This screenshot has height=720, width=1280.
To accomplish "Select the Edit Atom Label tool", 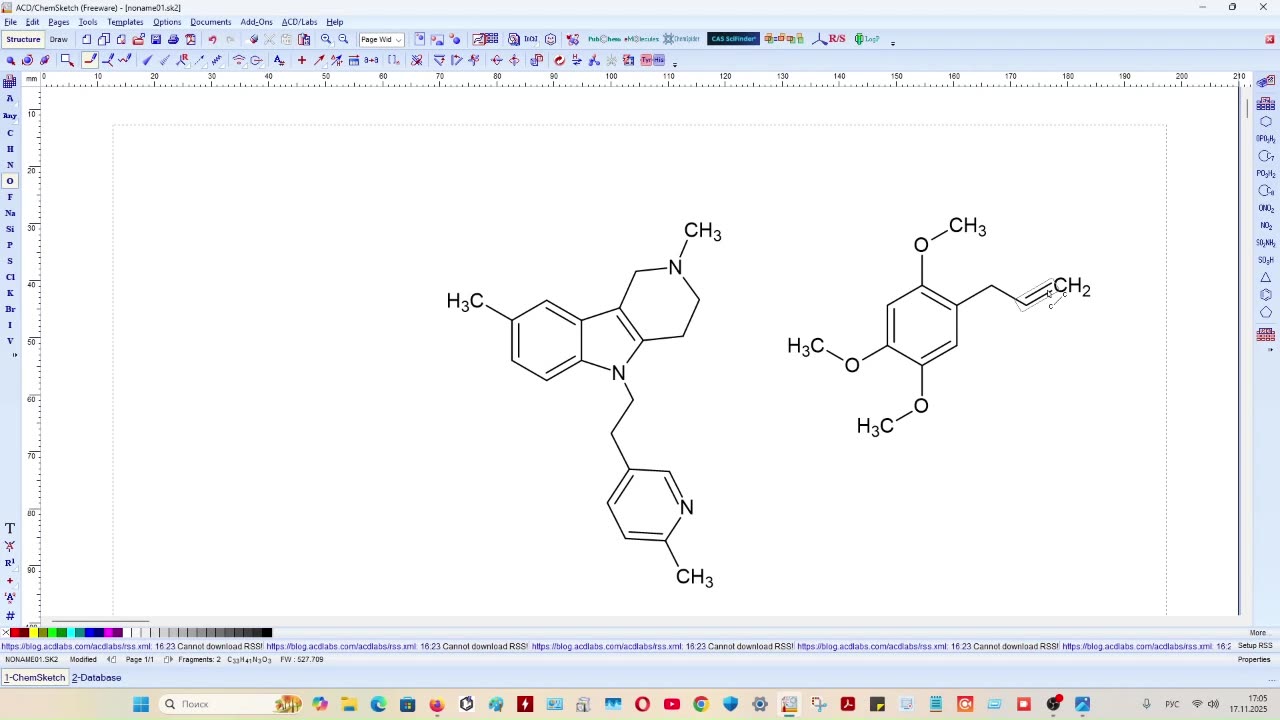I will coord(279,60).
